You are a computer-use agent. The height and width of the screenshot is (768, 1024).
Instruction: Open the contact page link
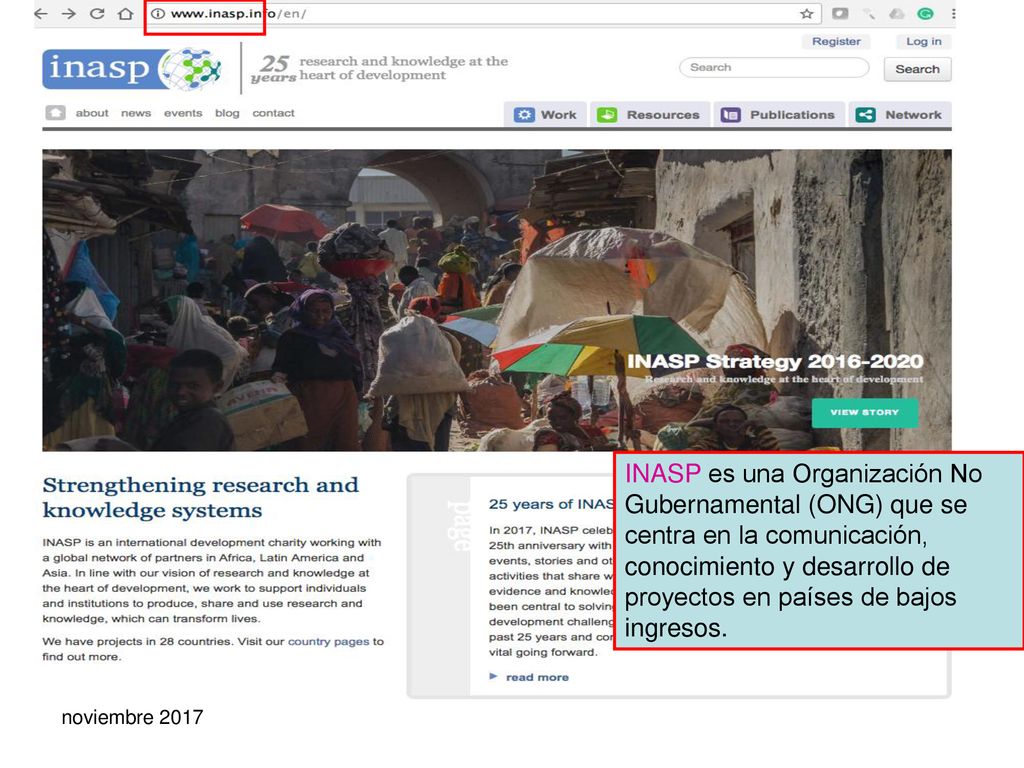274,113
